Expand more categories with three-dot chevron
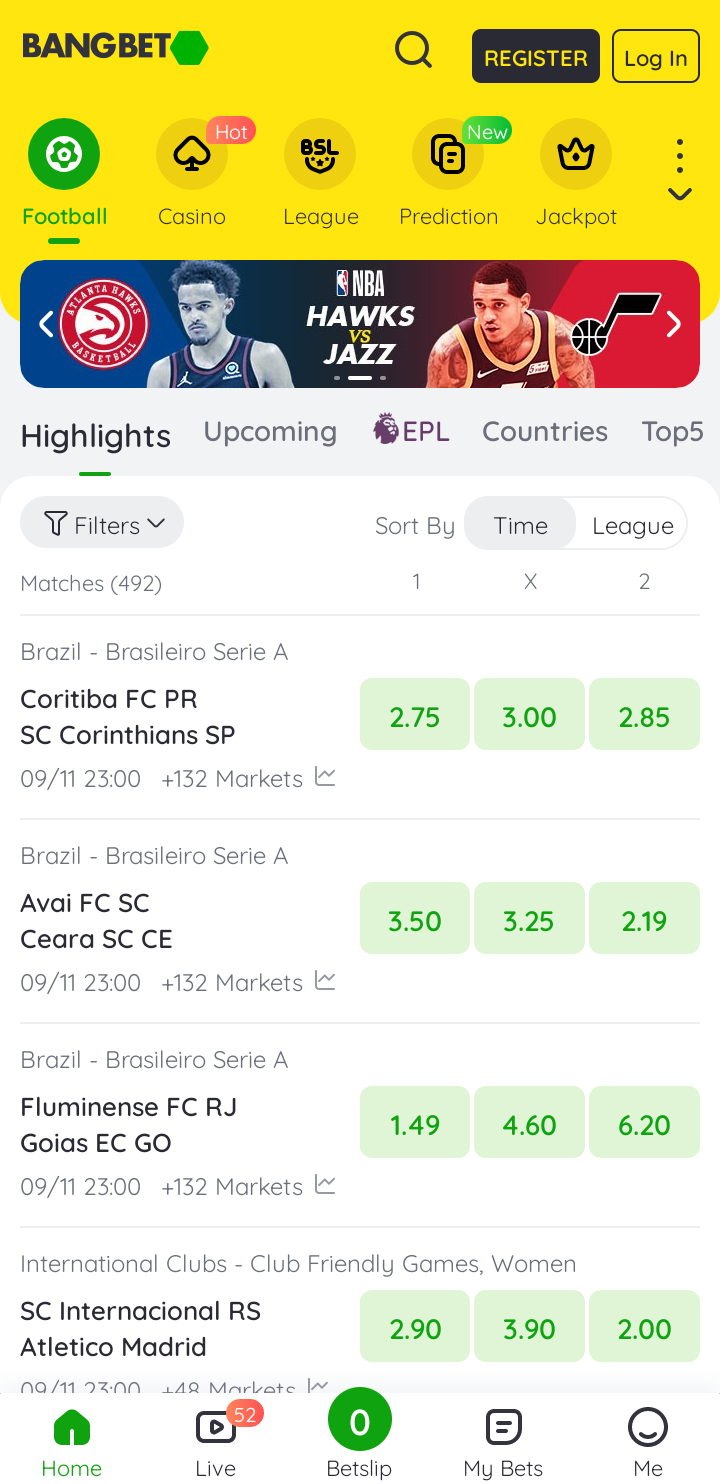 click(680, 172)
